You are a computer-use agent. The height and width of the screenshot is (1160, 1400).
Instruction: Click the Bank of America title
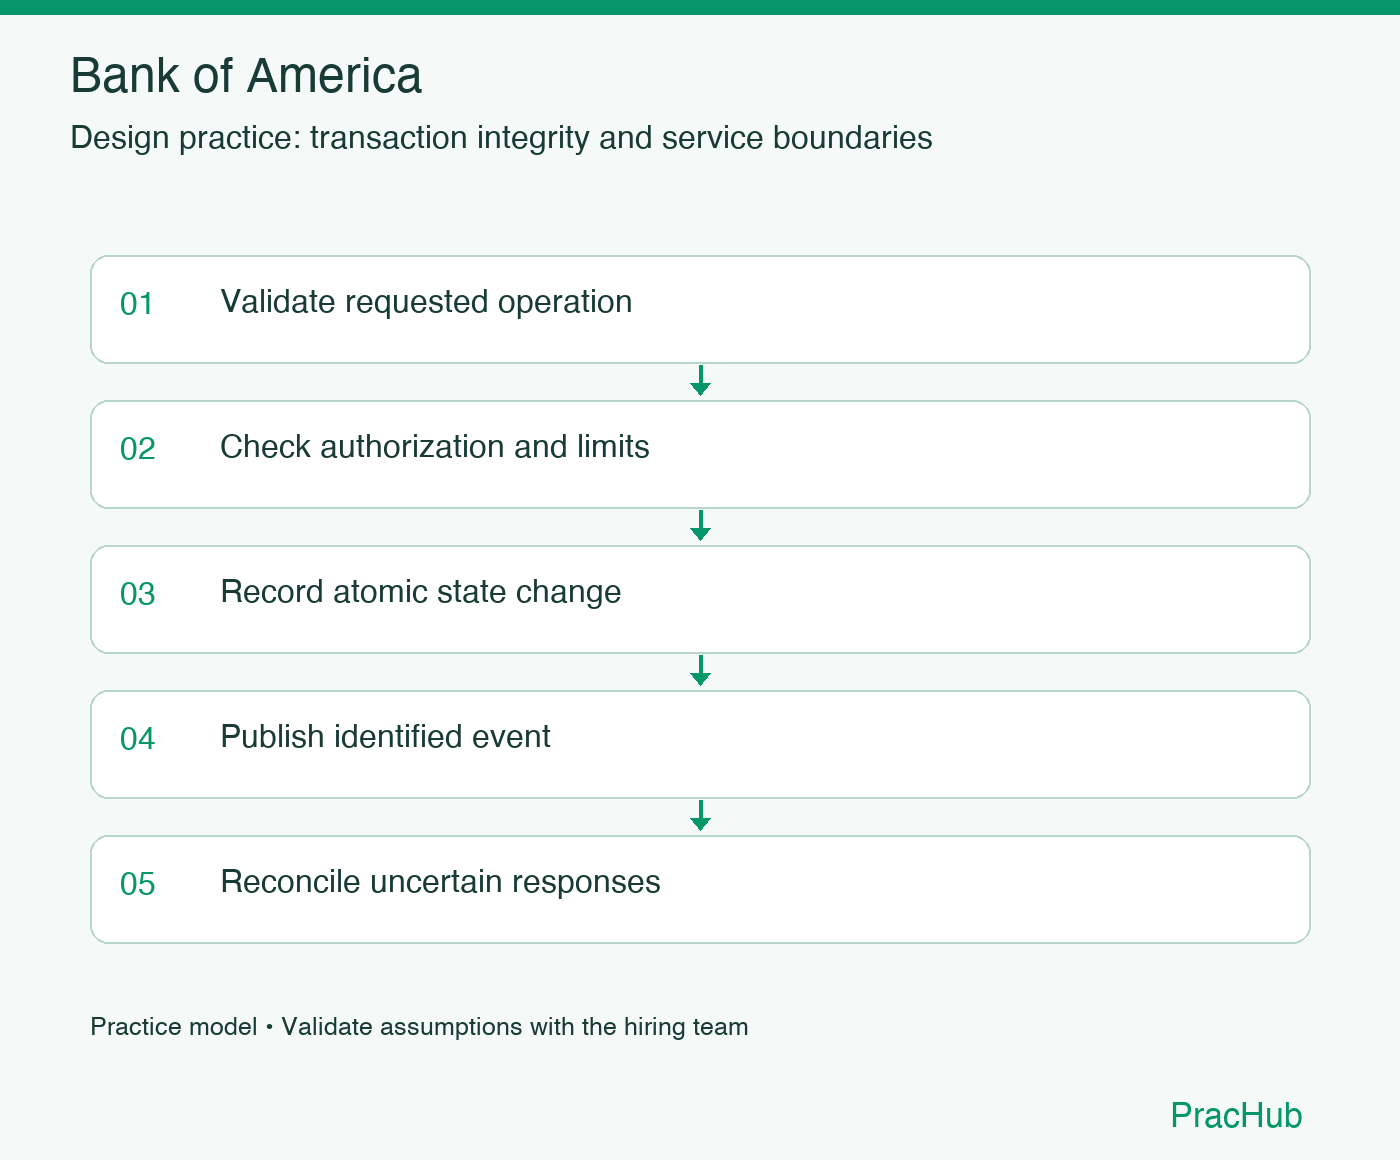point(246,76)
